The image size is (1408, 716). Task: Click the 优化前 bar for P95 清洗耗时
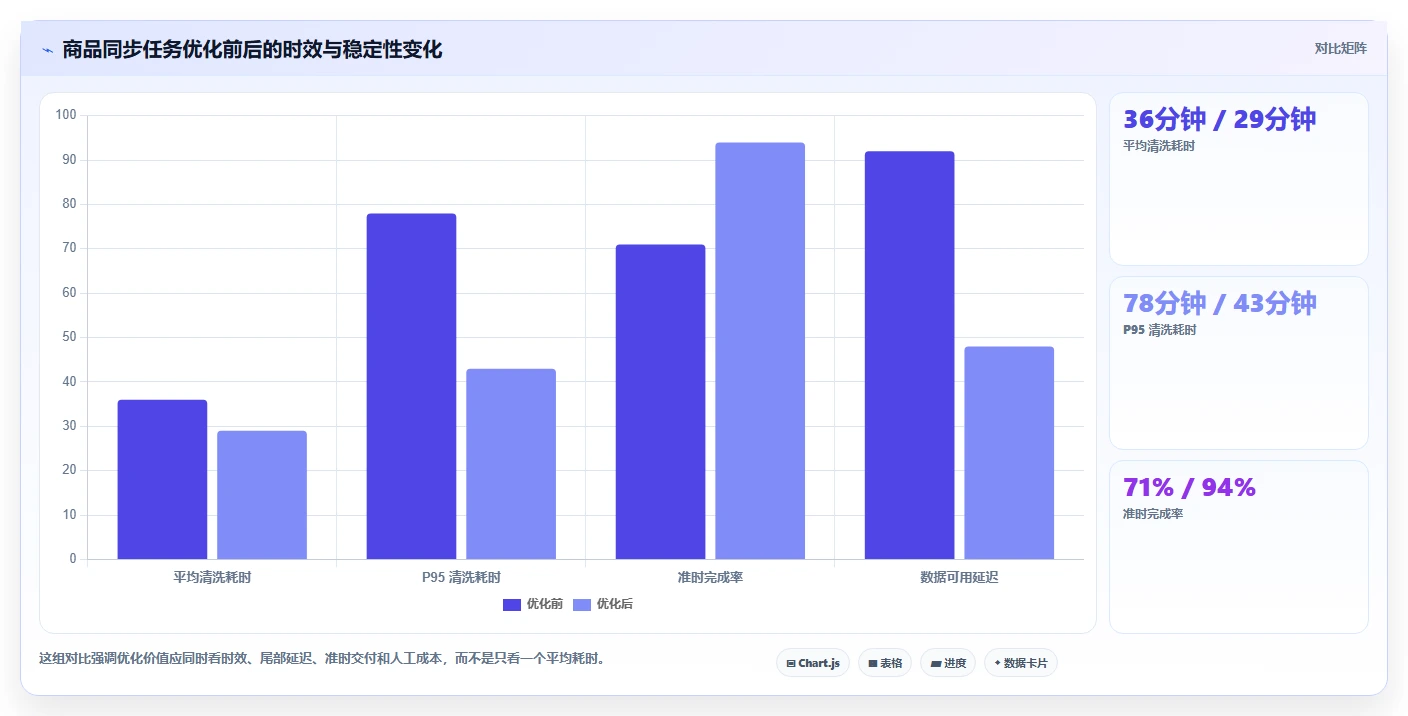pos(411,386)
